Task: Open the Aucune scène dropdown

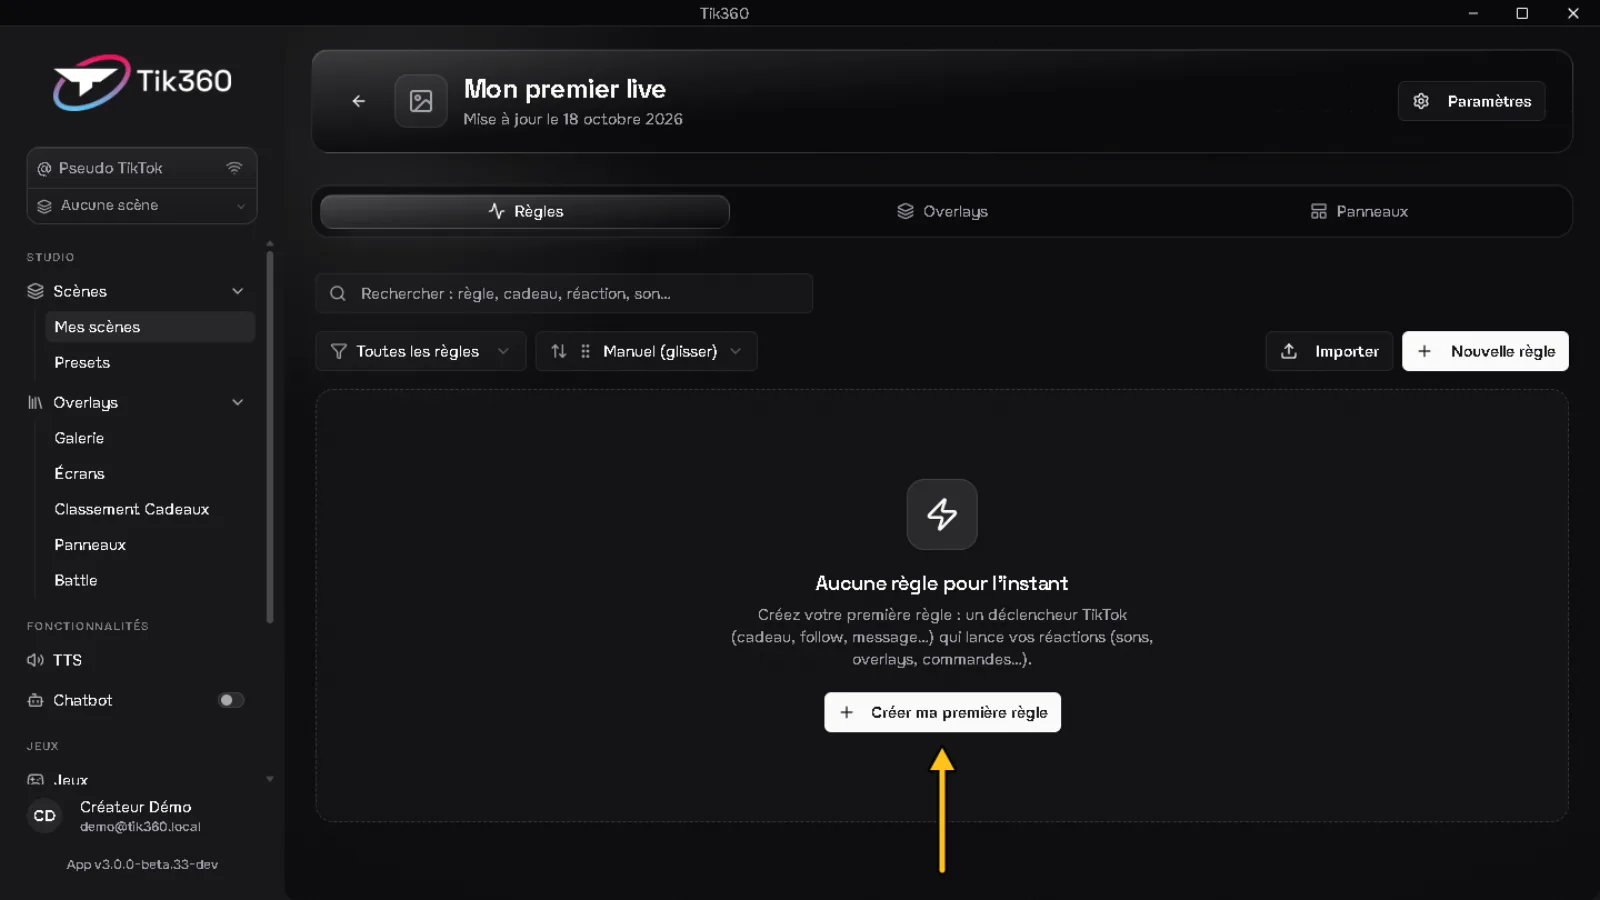Action: coord(142,205)
